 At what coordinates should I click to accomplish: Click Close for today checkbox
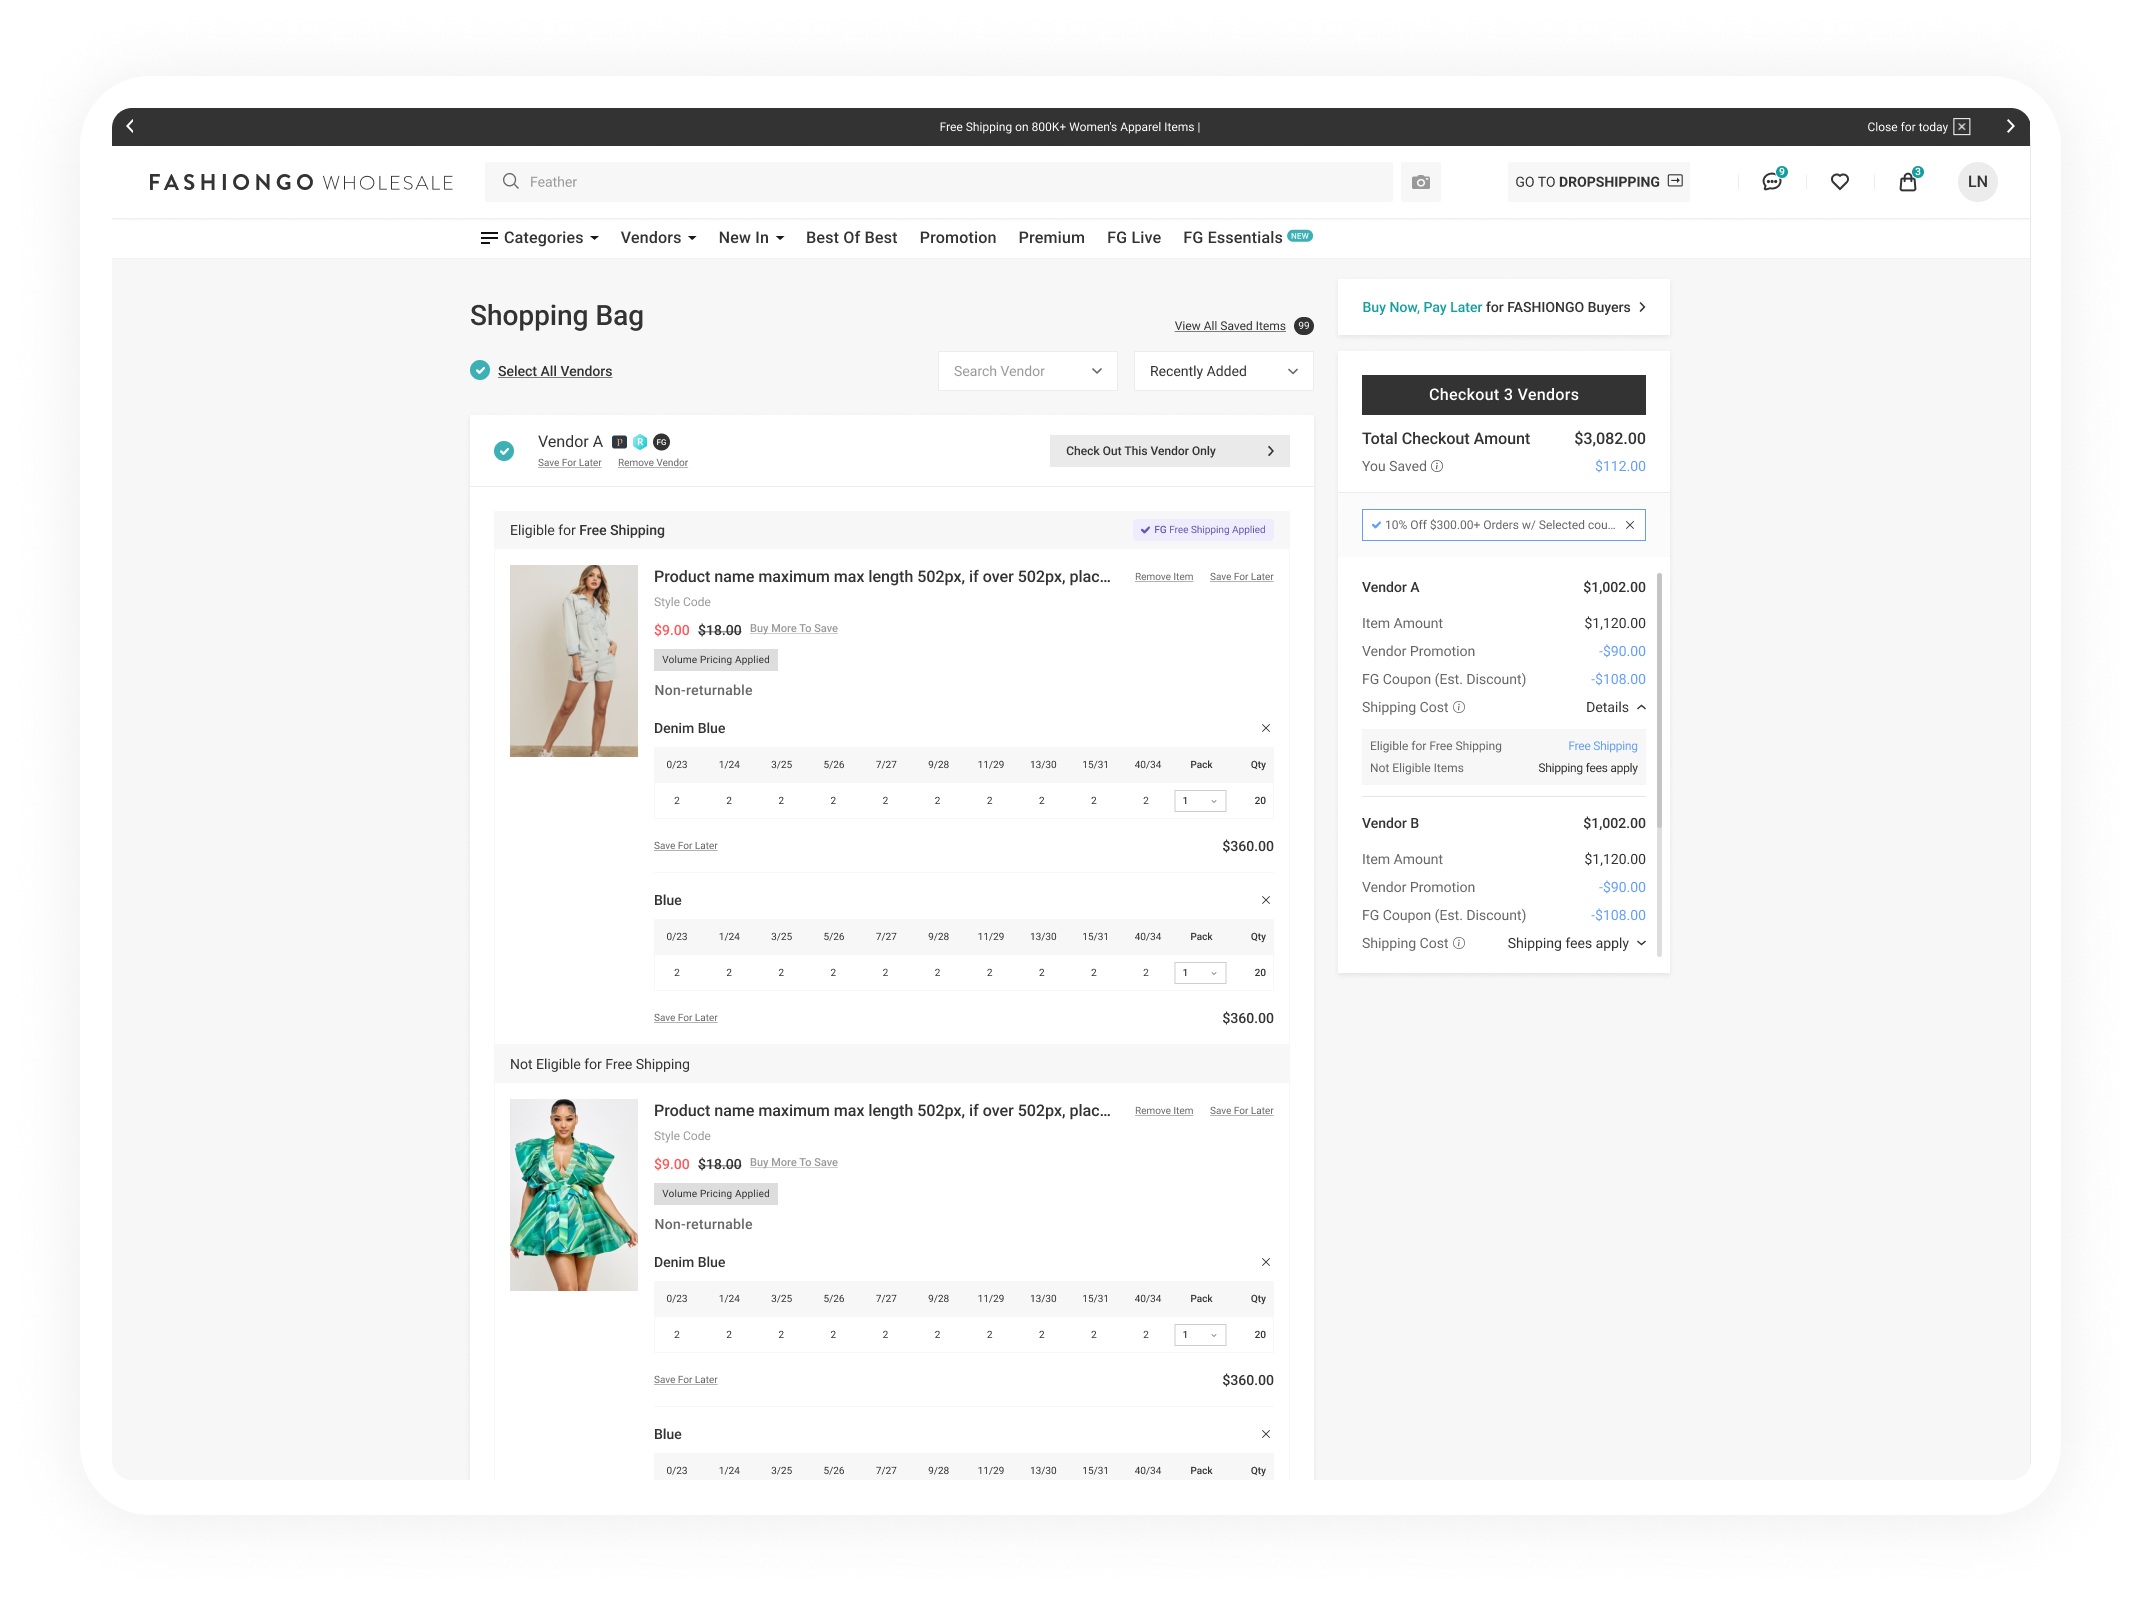pyautogui.click(x=1961, y=127)
